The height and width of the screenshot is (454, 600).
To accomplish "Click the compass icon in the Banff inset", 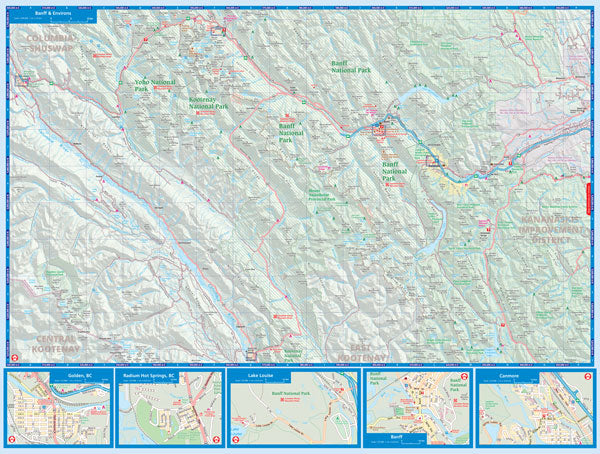I will tap(465, 376).
